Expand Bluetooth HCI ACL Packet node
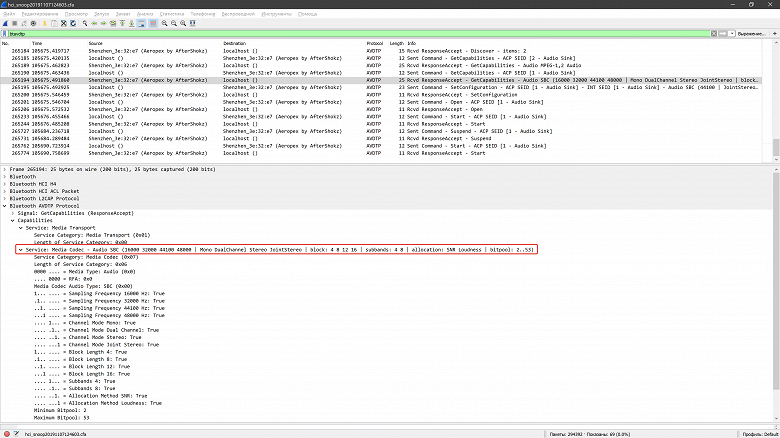This screenshot has width=780, height=438. pos(5,191)
